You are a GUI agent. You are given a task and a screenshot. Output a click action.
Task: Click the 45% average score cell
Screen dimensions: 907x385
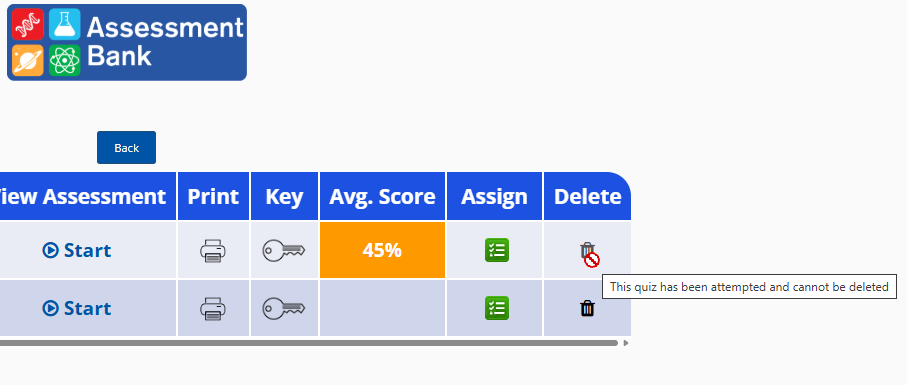pos(382,250)
